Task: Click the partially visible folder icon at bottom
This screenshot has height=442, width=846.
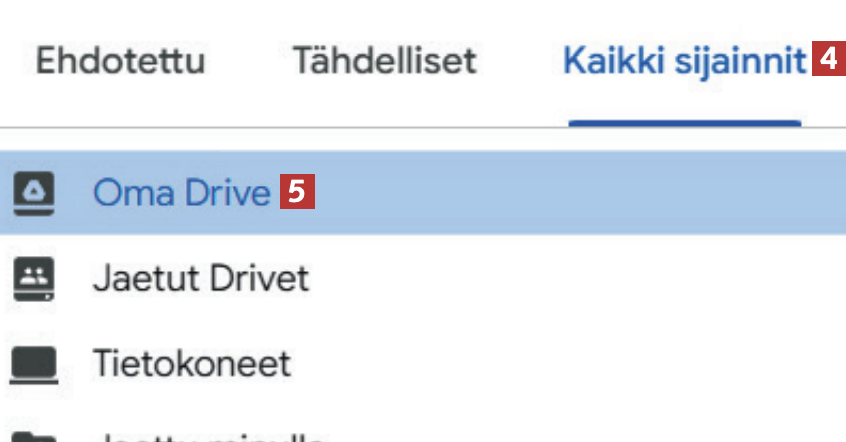Action: point(33,436)
